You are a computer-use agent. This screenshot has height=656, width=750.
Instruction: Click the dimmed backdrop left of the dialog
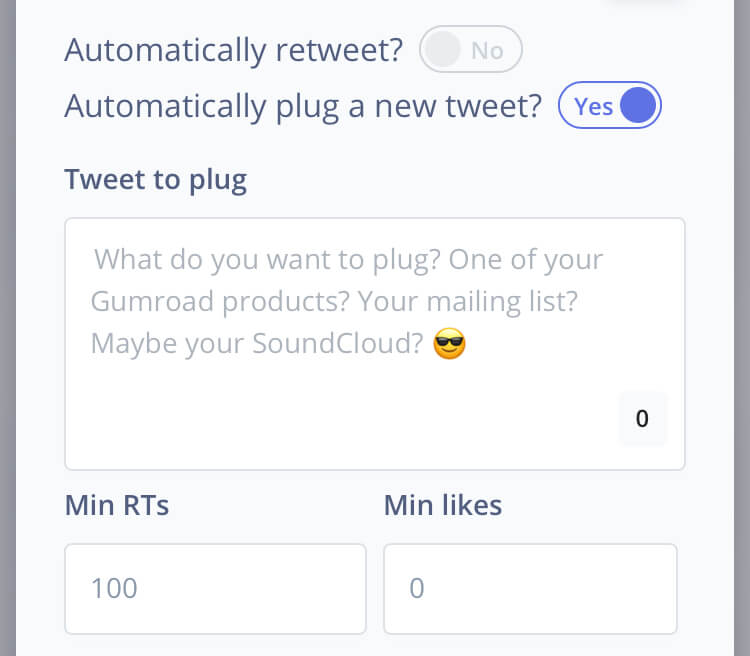coord(7,330)
